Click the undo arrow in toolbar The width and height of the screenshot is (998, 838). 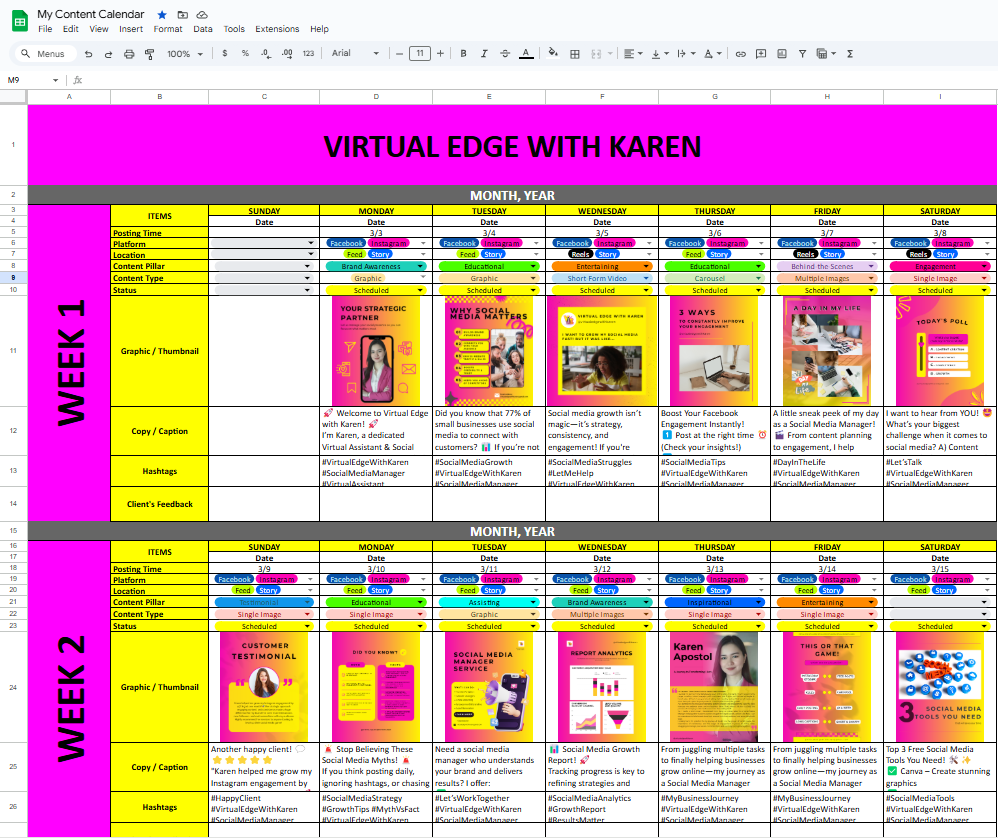point(88,54)
